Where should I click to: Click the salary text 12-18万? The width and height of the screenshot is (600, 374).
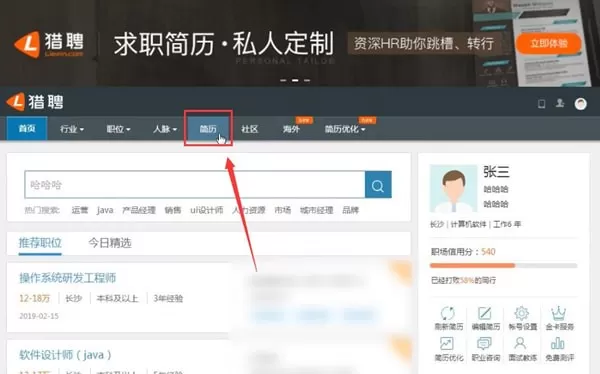click(34, 298)
